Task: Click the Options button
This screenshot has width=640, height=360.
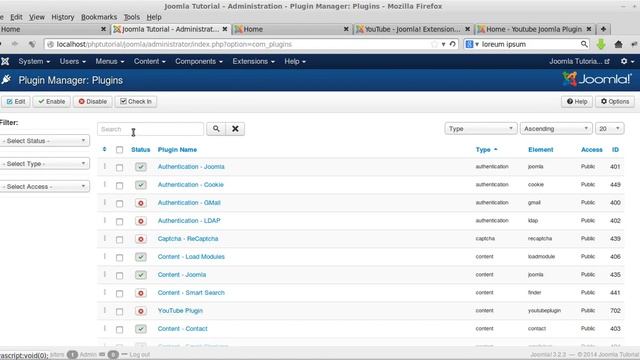Action: (x=615, y=102)
